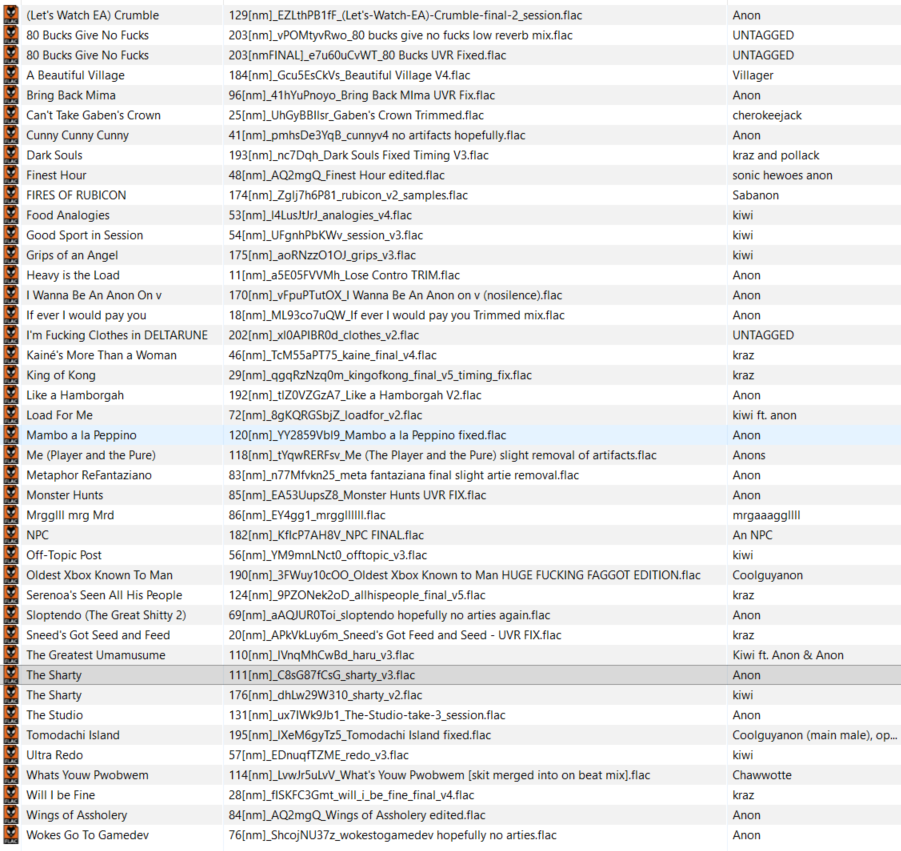Click the file icon next to Monster Hunts
This screenshot has height=851, width=901.
pyautogui.click(x=11, y=495)
